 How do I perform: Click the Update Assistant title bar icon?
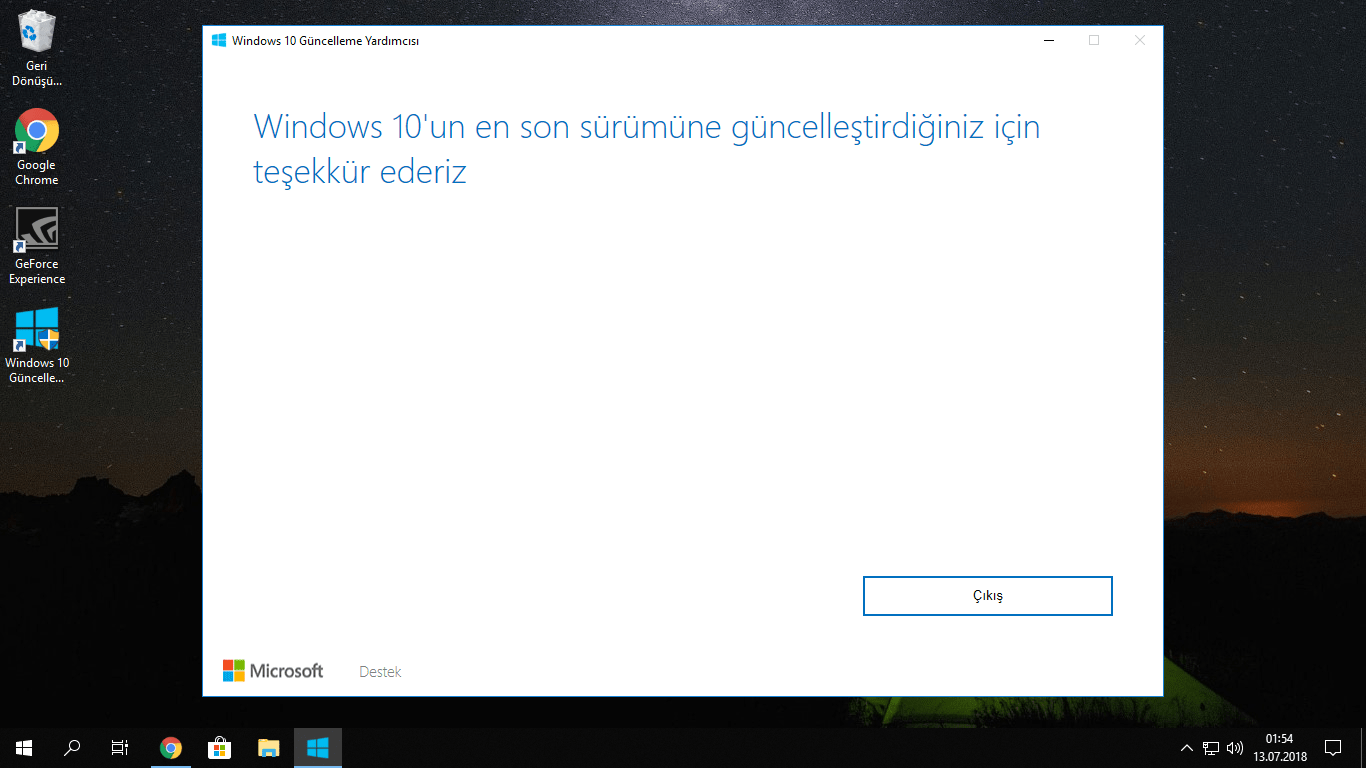[218, 40]
